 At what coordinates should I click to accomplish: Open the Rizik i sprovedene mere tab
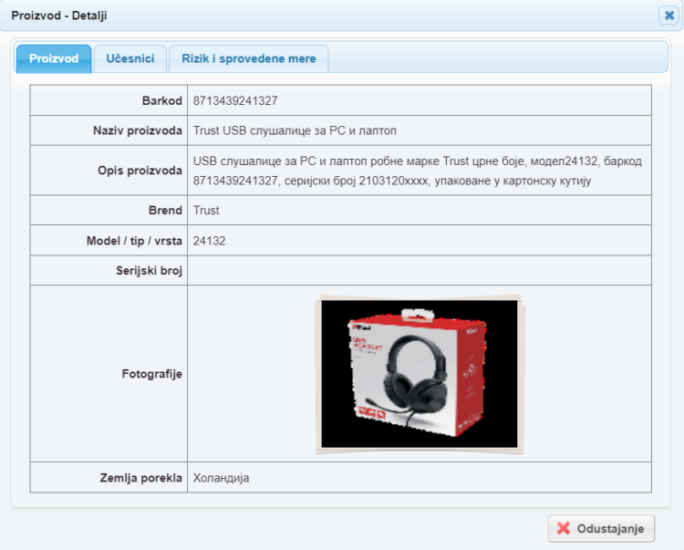click(x=249, y=58)
